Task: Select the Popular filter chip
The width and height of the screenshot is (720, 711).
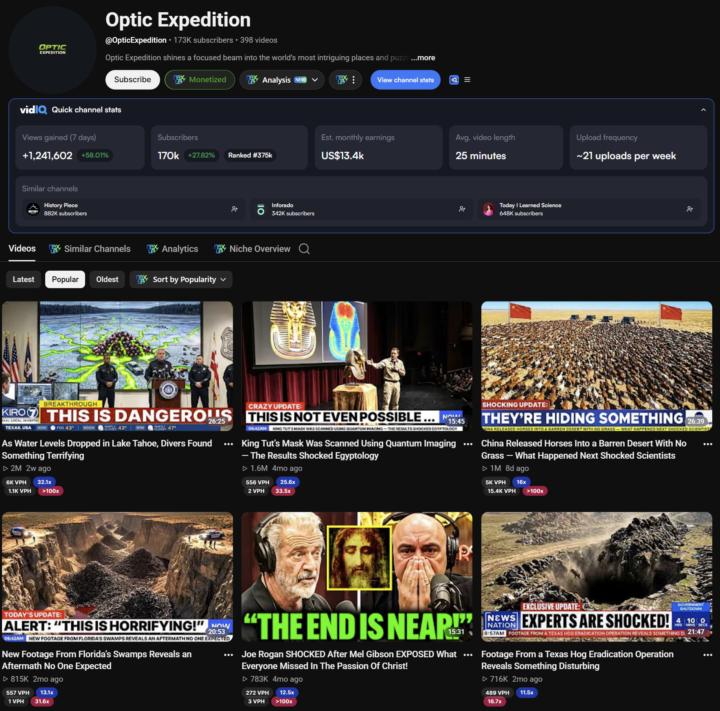Action: tap(65, 279)
